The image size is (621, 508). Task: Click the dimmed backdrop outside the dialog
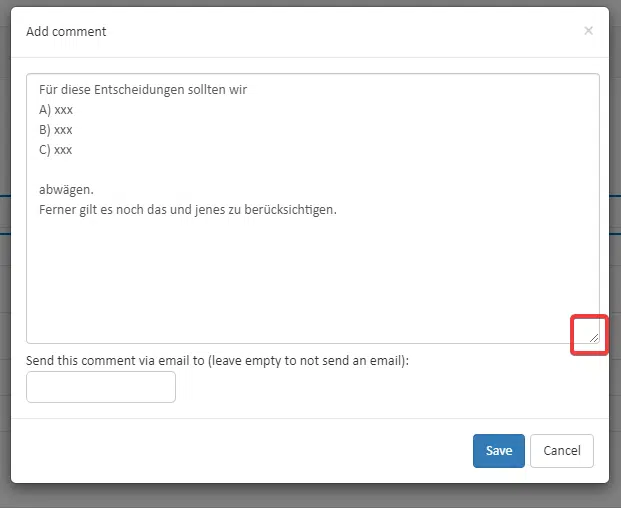pyautogui.click(x=309, y=497)
